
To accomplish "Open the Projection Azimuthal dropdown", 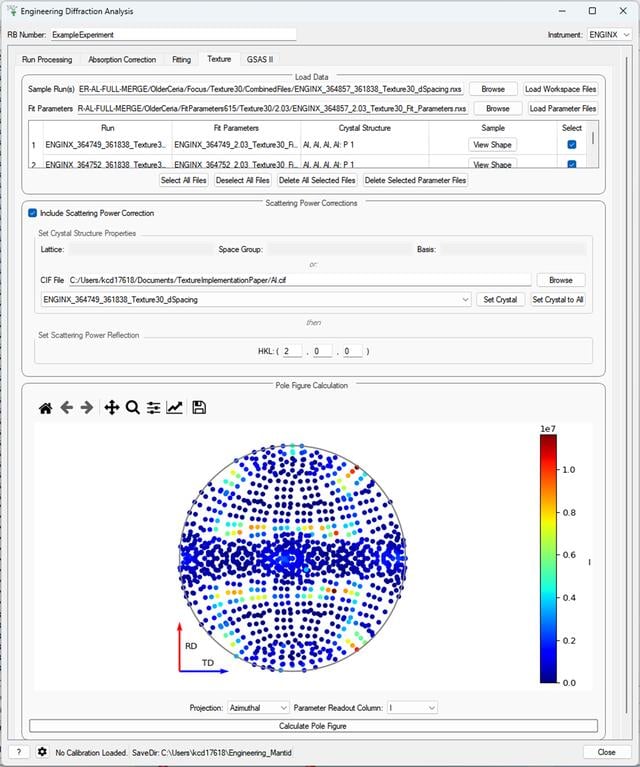I will pos(258,708).
